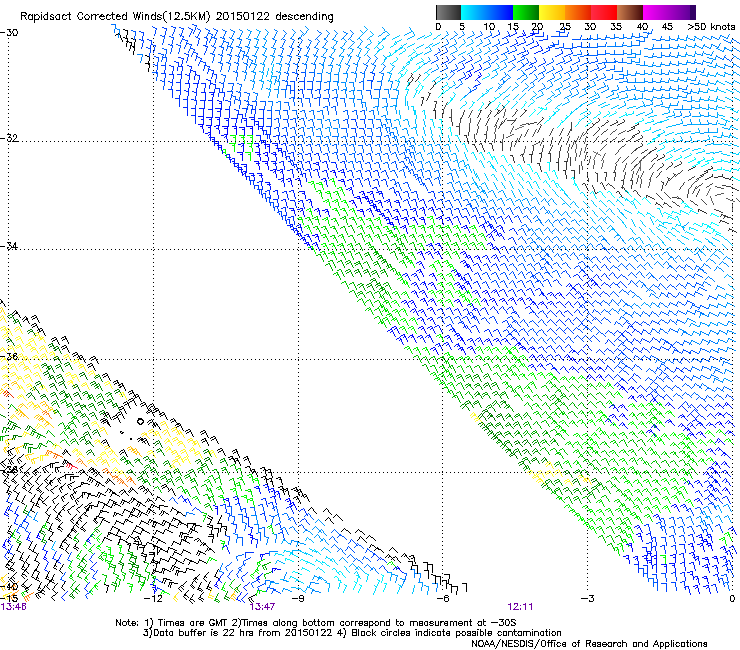Click the brown 35-40 knots legend swatch

(630, 12)
